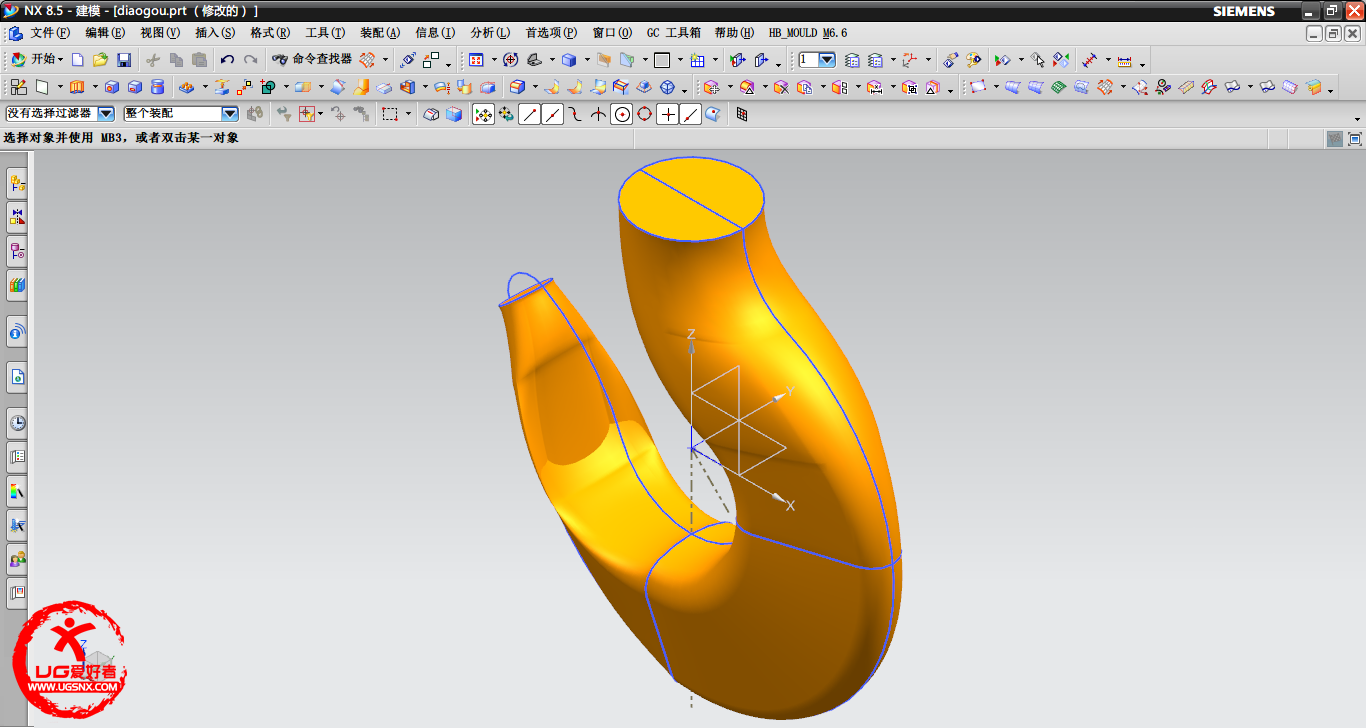Open the Preferences (首选项) menu

coord(551,33)
